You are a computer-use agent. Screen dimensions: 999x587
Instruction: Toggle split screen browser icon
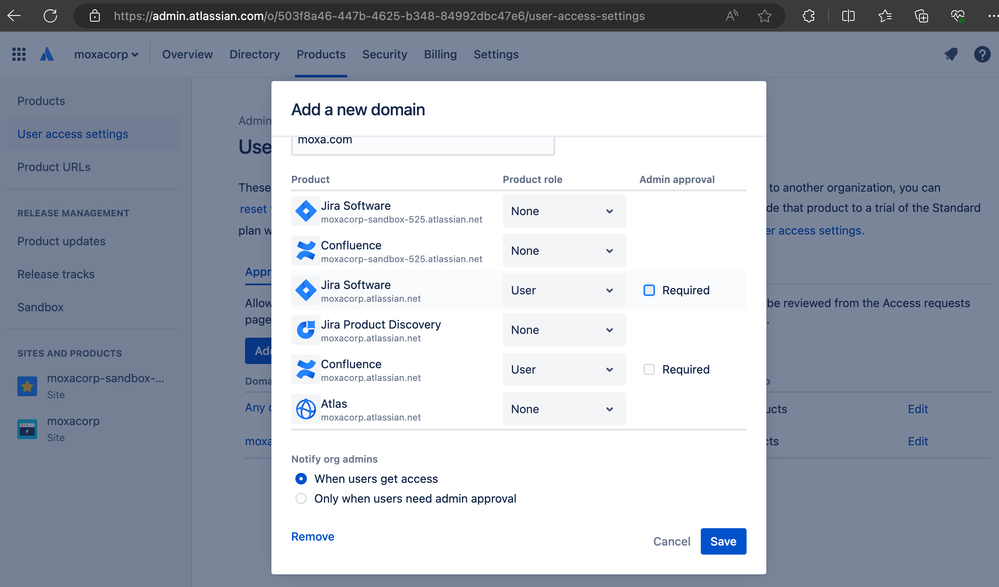pyautogui.click(x=848, y=16)
